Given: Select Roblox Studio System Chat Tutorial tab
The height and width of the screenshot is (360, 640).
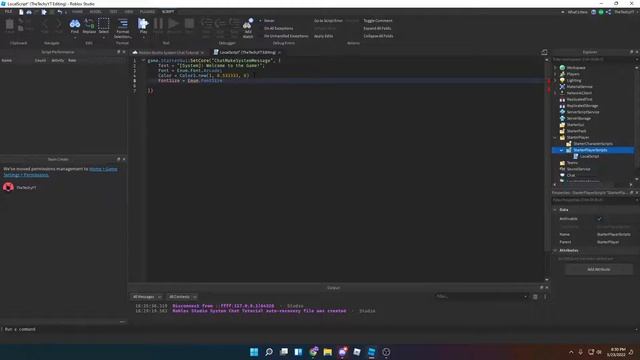Looking at the screenshot, I should click(169, 53).
